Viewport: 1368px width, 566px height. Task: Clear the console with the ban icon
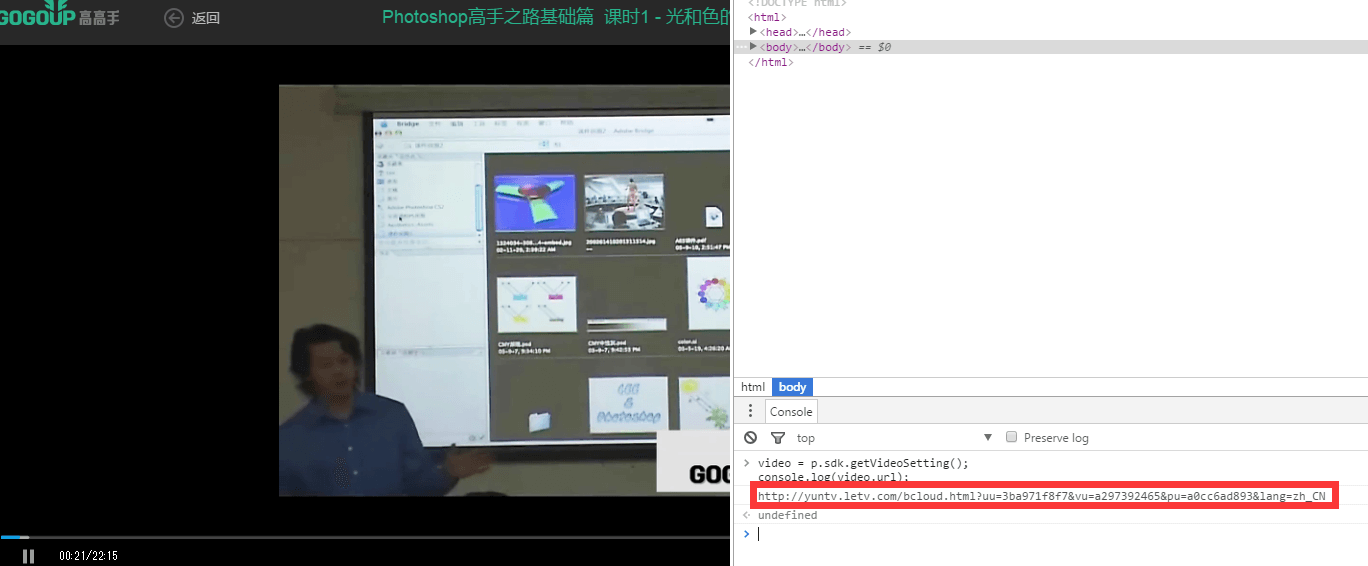tap(751, 438)
